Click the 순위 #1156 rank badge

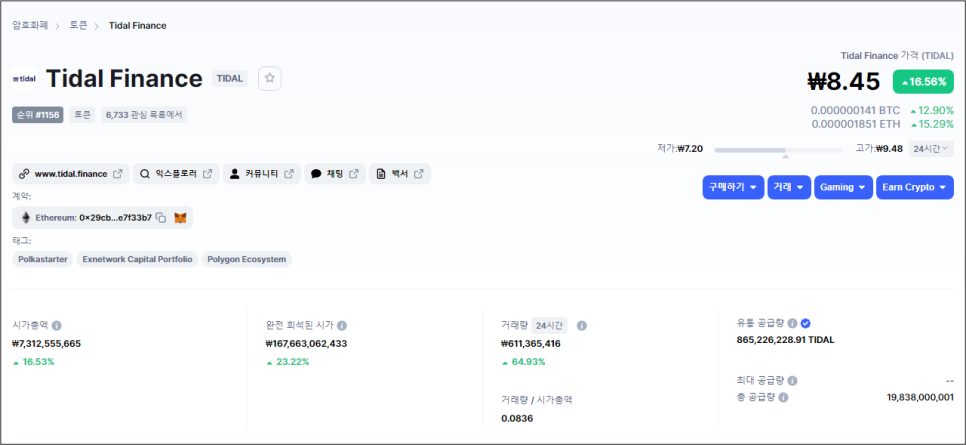tap(38, 115)
